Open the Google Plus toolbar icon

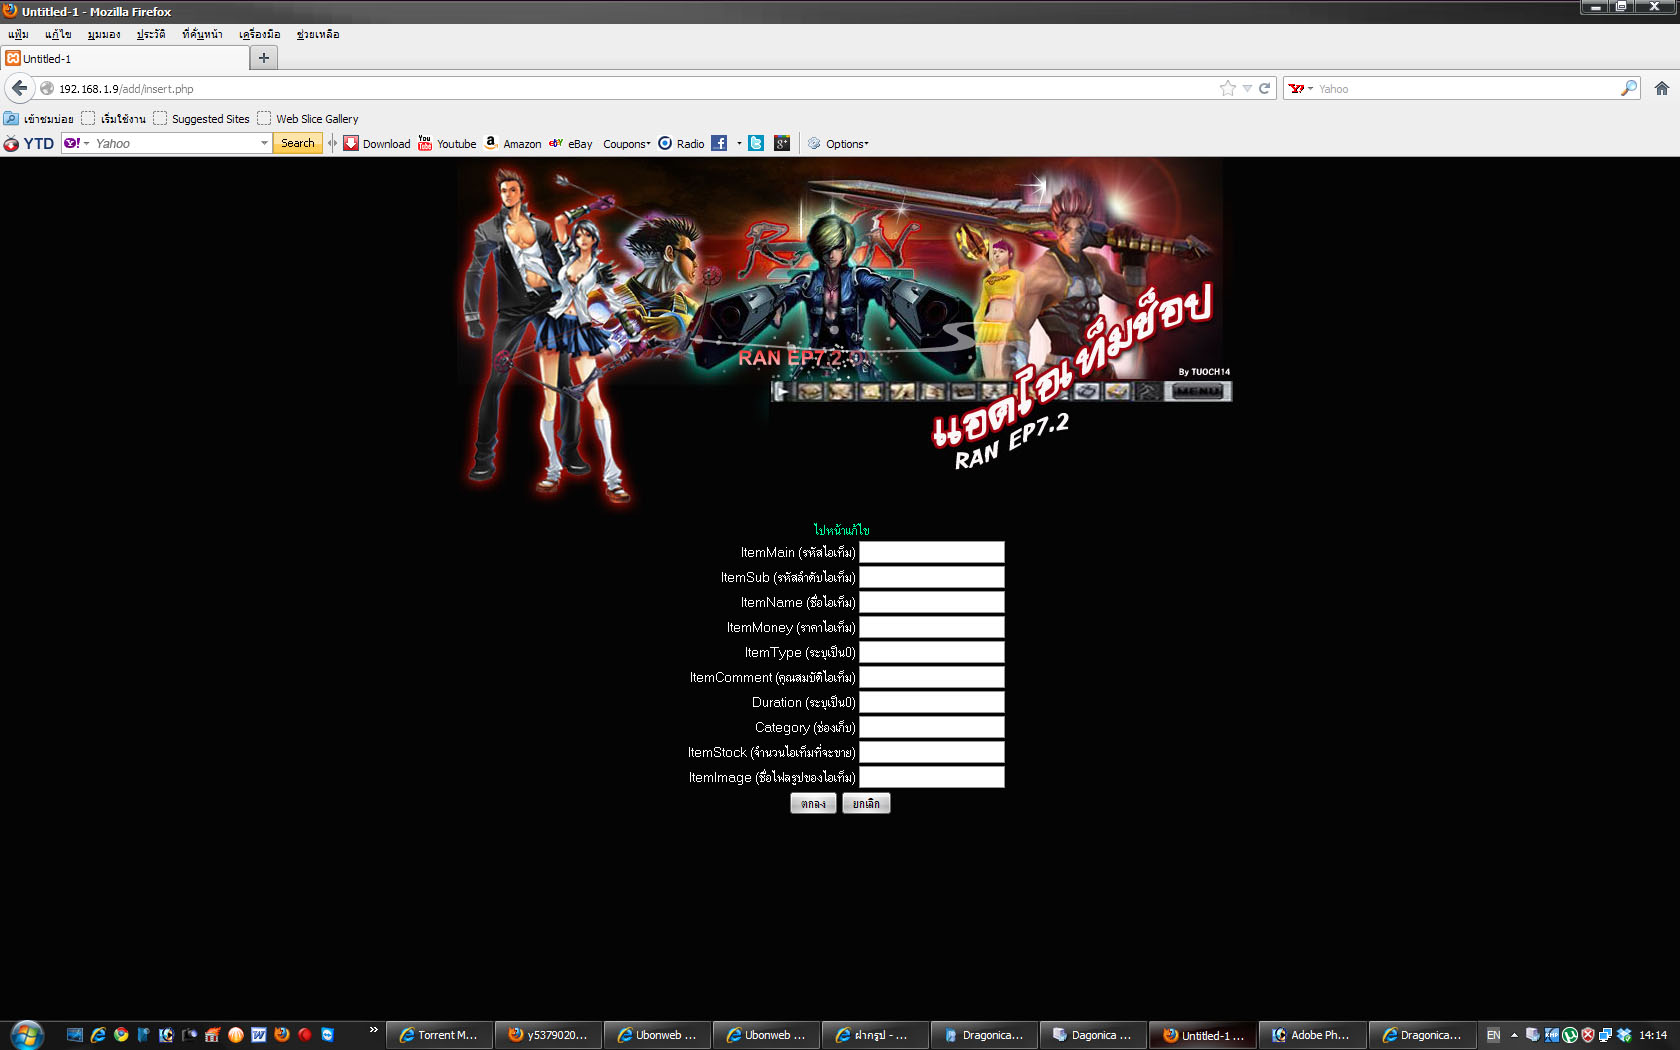pos(782,144)
